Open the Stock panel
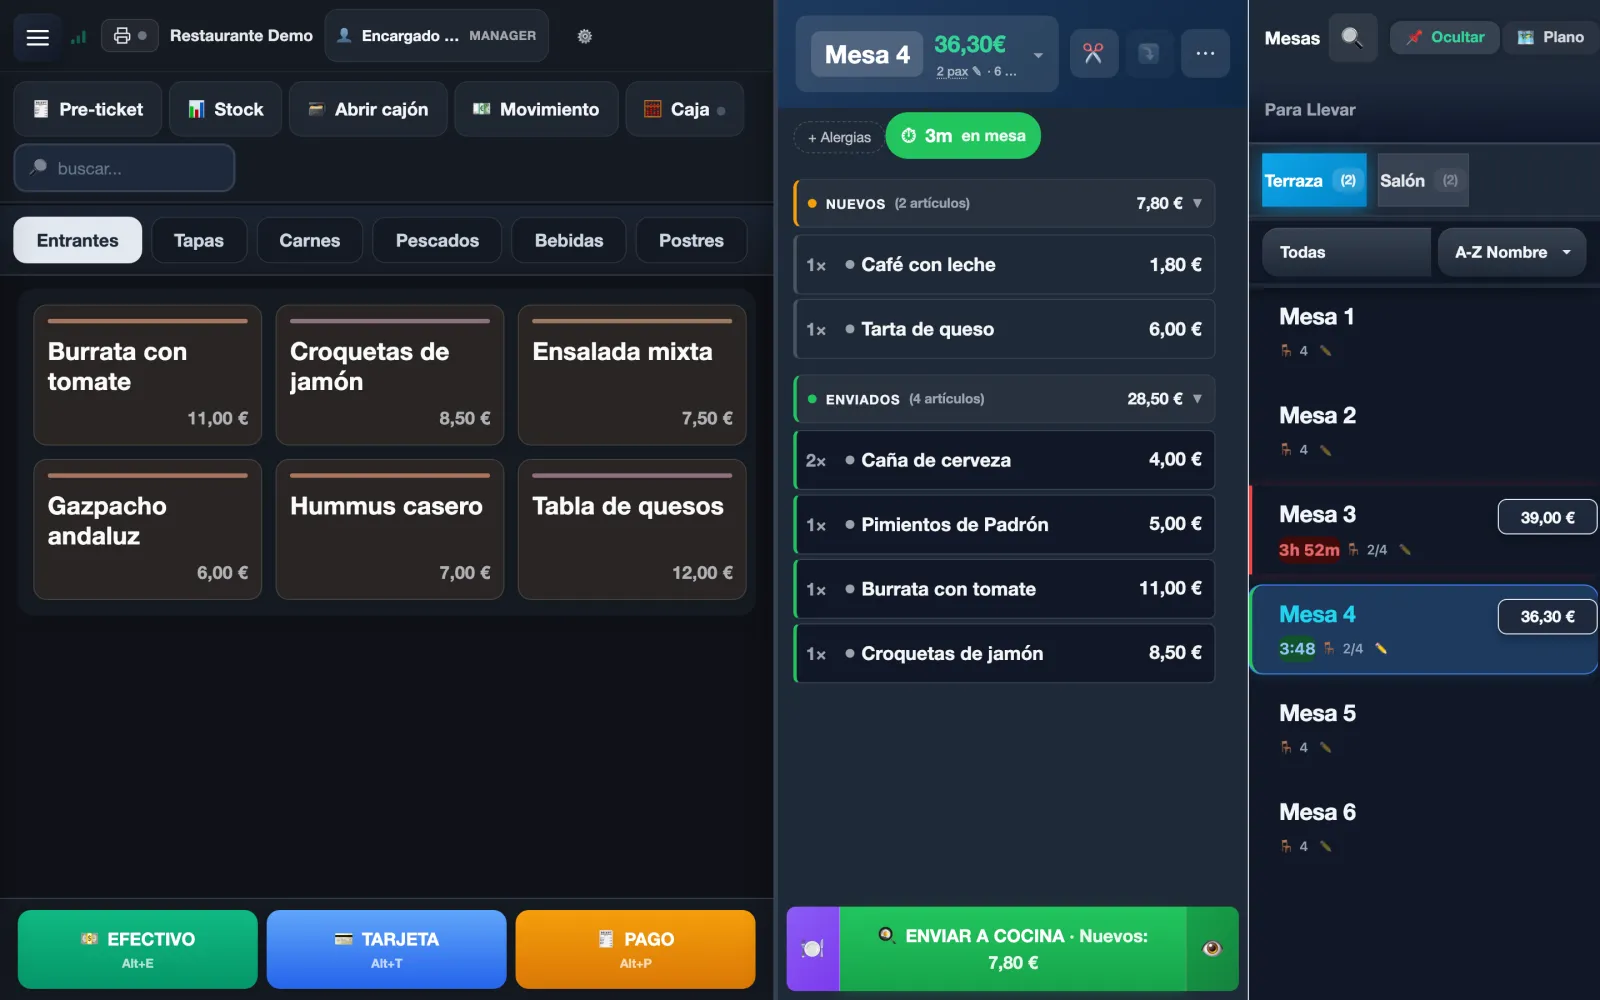1600x1000 pixels. (226, 109)
